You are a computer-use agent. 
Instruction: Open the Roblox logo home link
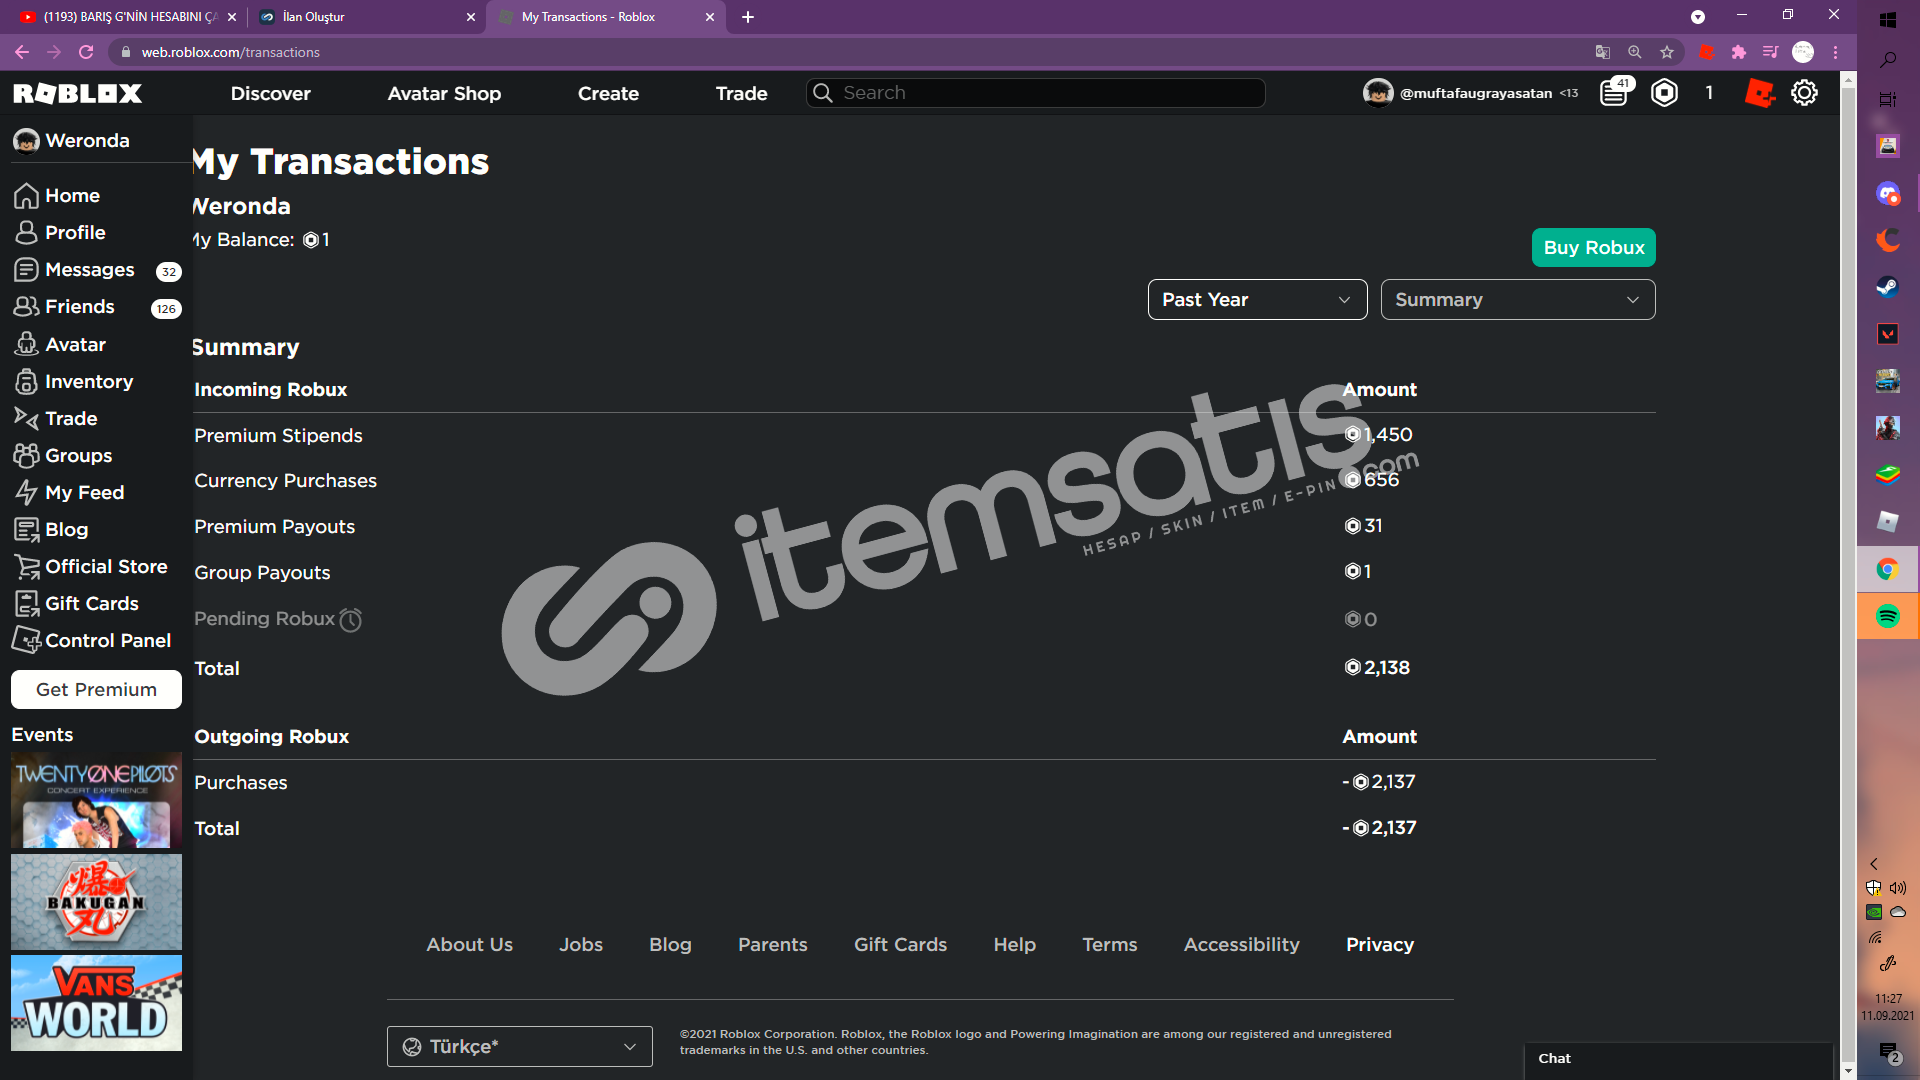77,93
